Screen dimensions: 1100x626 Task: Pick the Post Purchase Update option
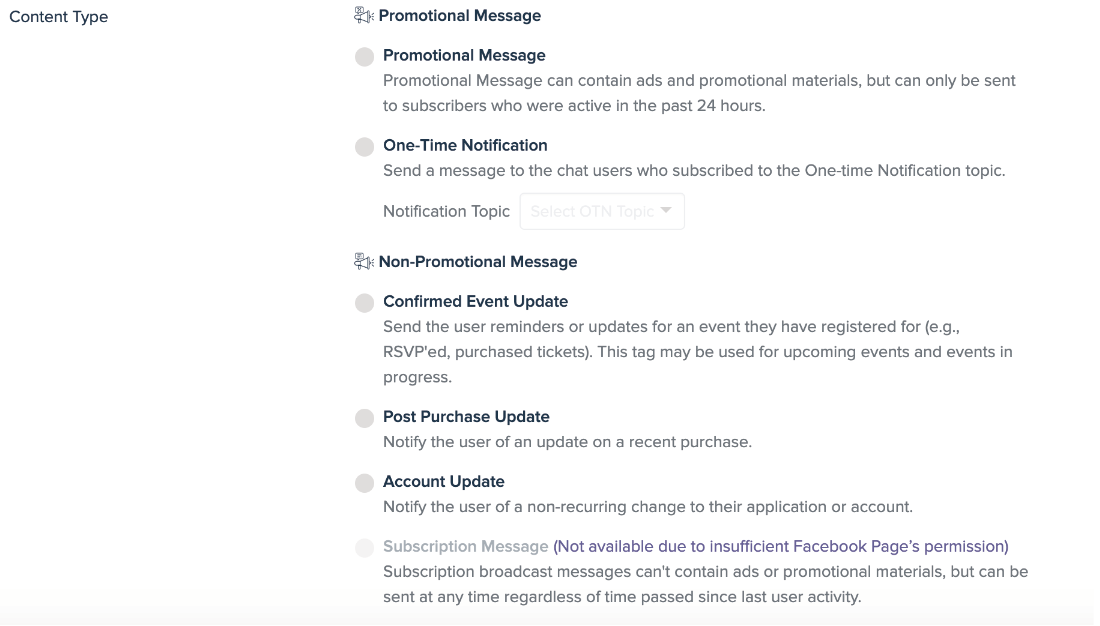(365, 418)
